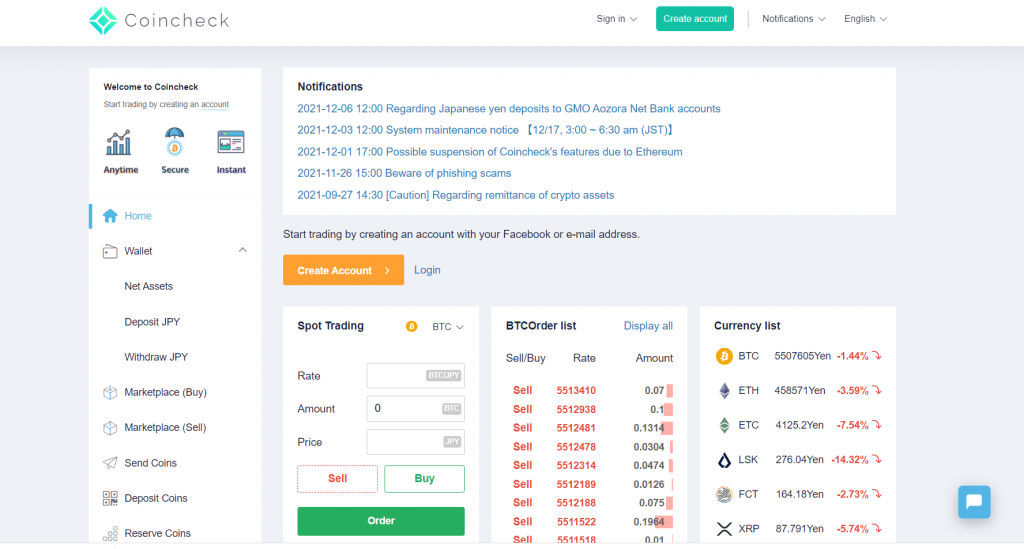1024x549 pixels.
Task: Open the Possible suspension Ethereum notice
Action: pyautogui.click(x=490, y=151)
